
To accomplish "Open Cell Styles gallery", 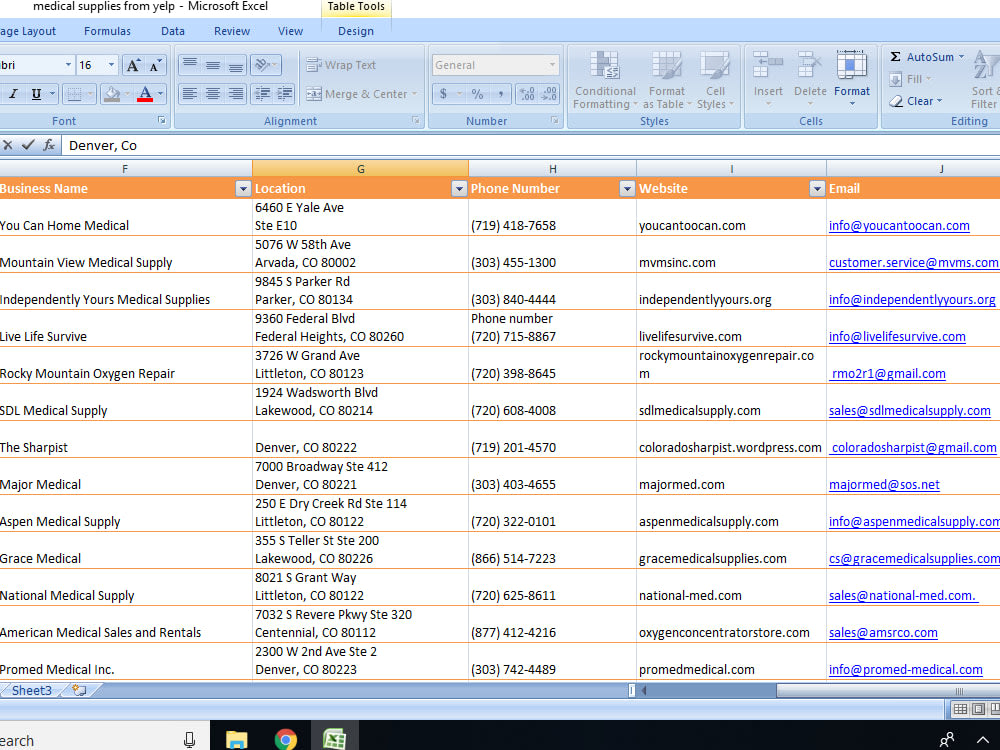I will [x=715, y=80].
